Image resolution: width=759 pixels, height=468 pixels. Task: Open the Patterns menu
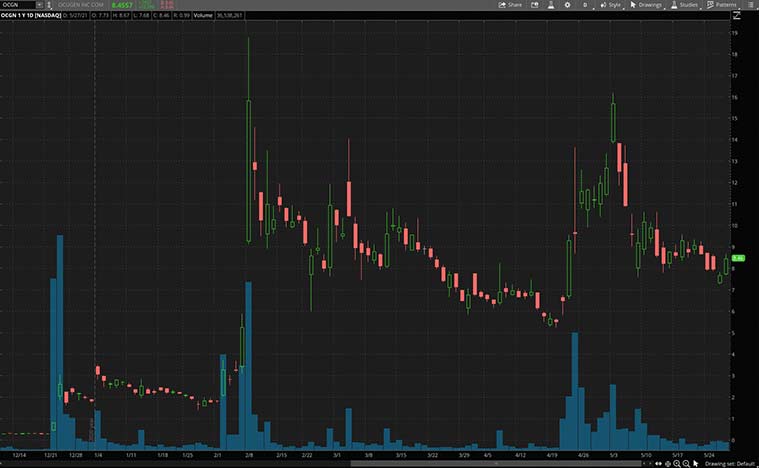[721, 5]
